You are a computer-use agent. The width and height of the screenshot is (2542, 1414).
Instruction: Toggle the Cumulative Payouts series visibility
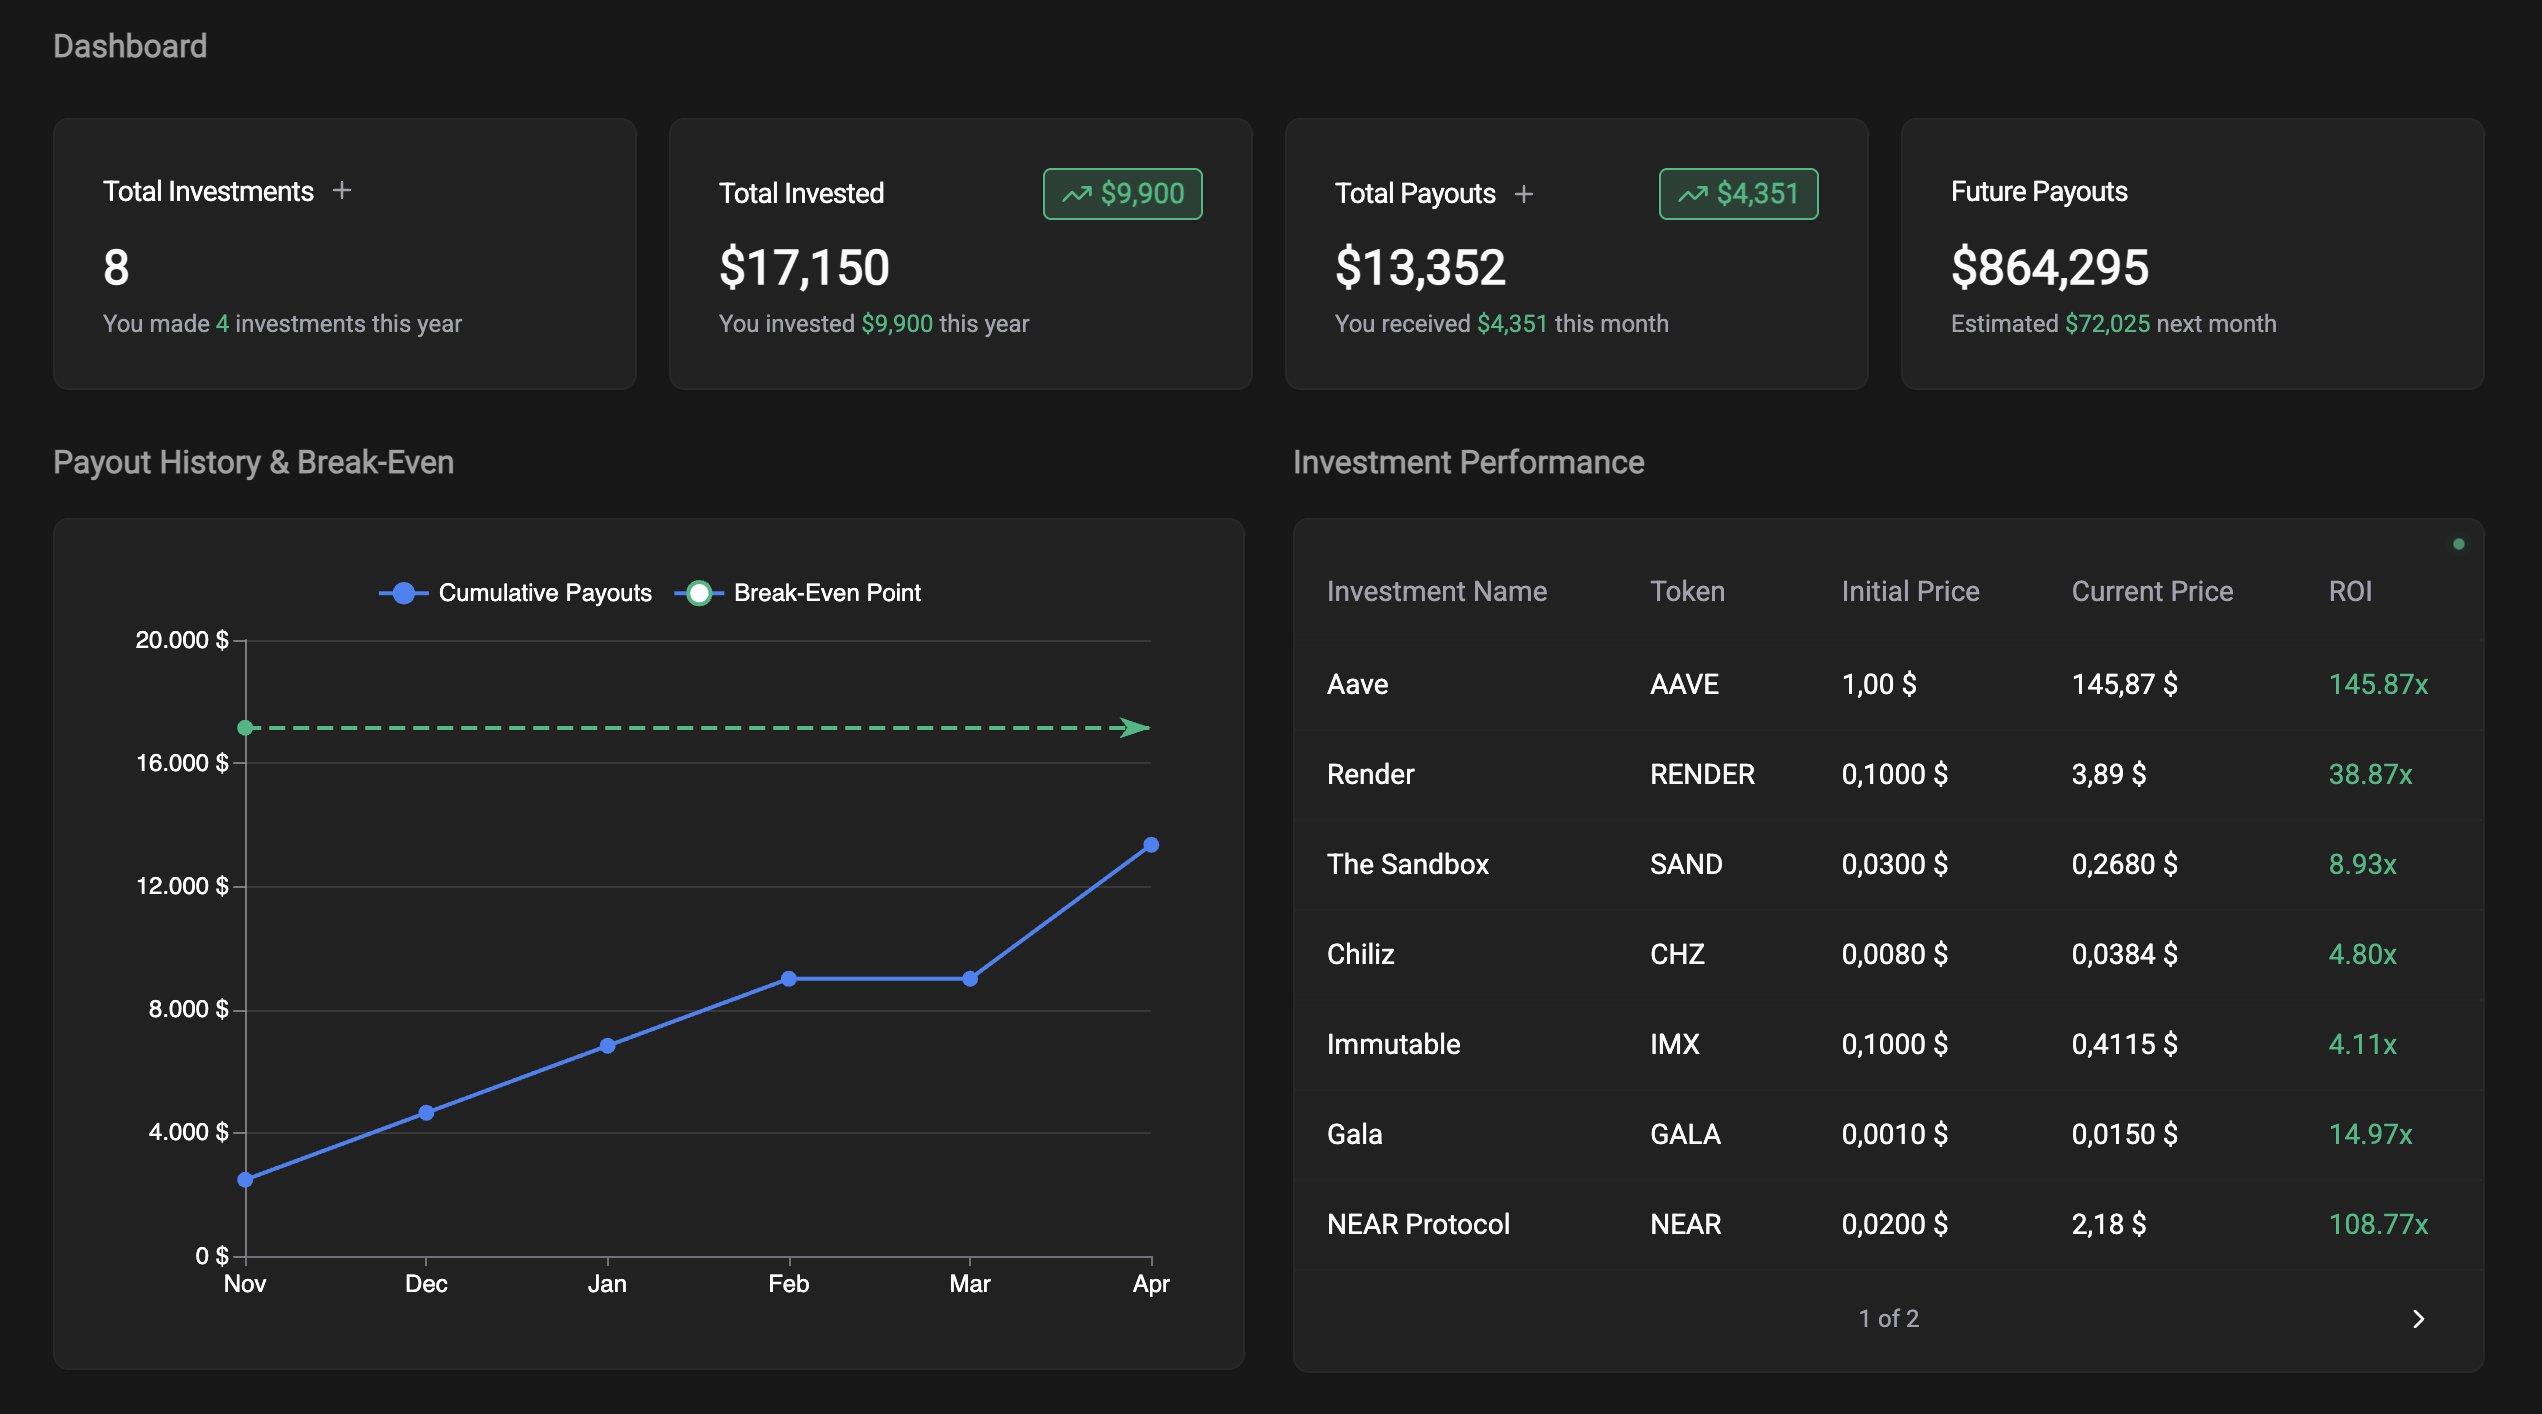(545, 592)
